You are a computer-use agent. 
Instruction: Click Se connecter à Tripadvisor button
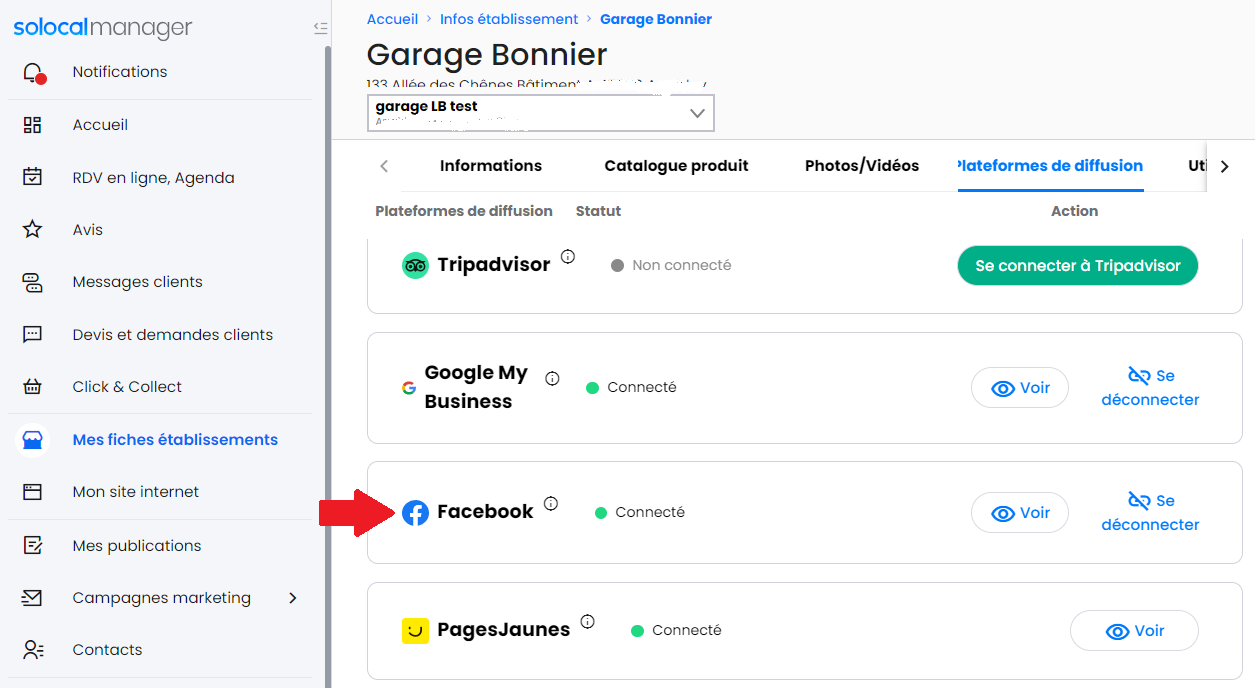click(1078, 266)
